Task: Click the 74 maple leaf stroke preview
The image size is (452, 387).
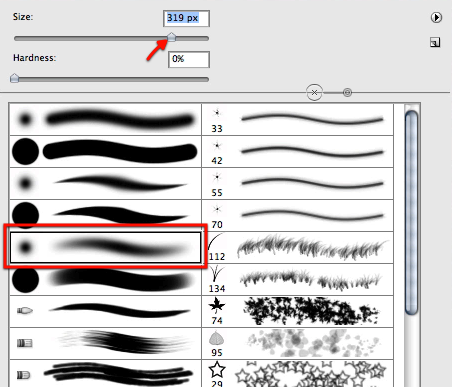Action: [311, 311]
